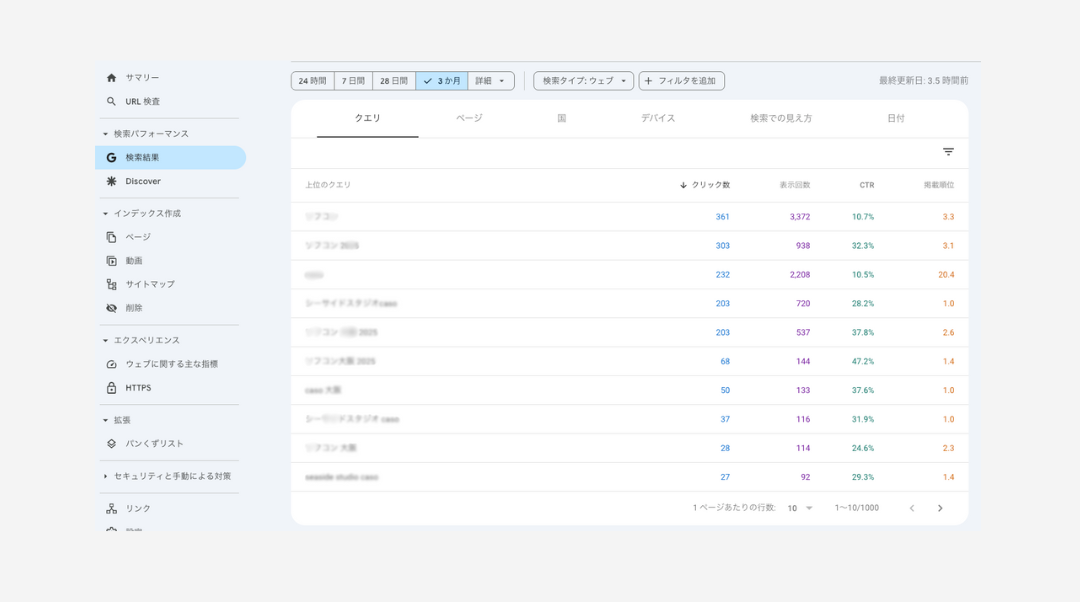Click the CTR value 32.3%
Viewport: 1080px width, 602px height.
[x=863, y=246]
